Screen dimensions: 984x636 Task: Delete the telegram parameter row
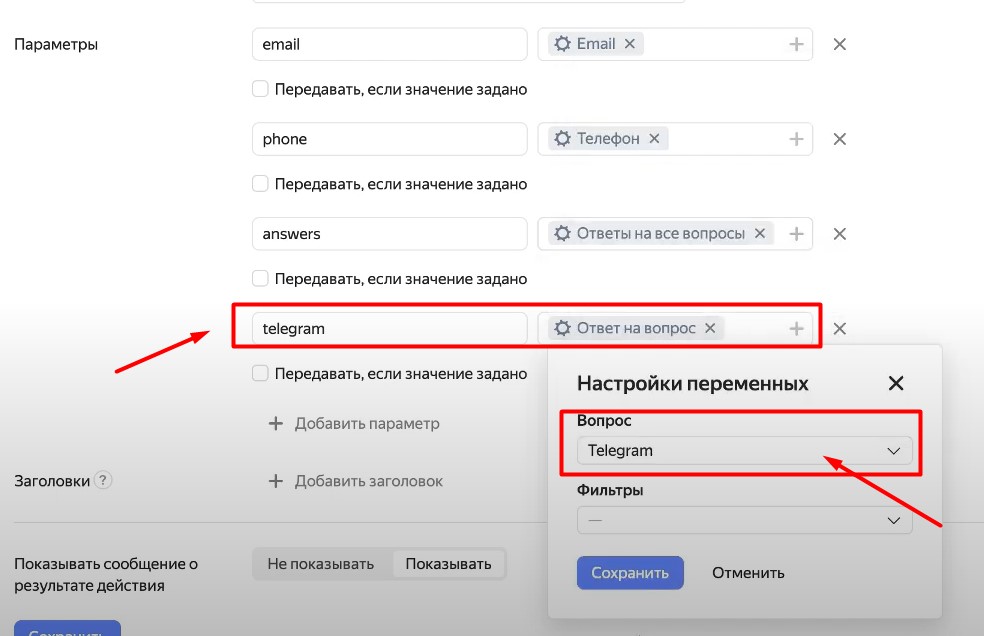[x=840, y=328]
